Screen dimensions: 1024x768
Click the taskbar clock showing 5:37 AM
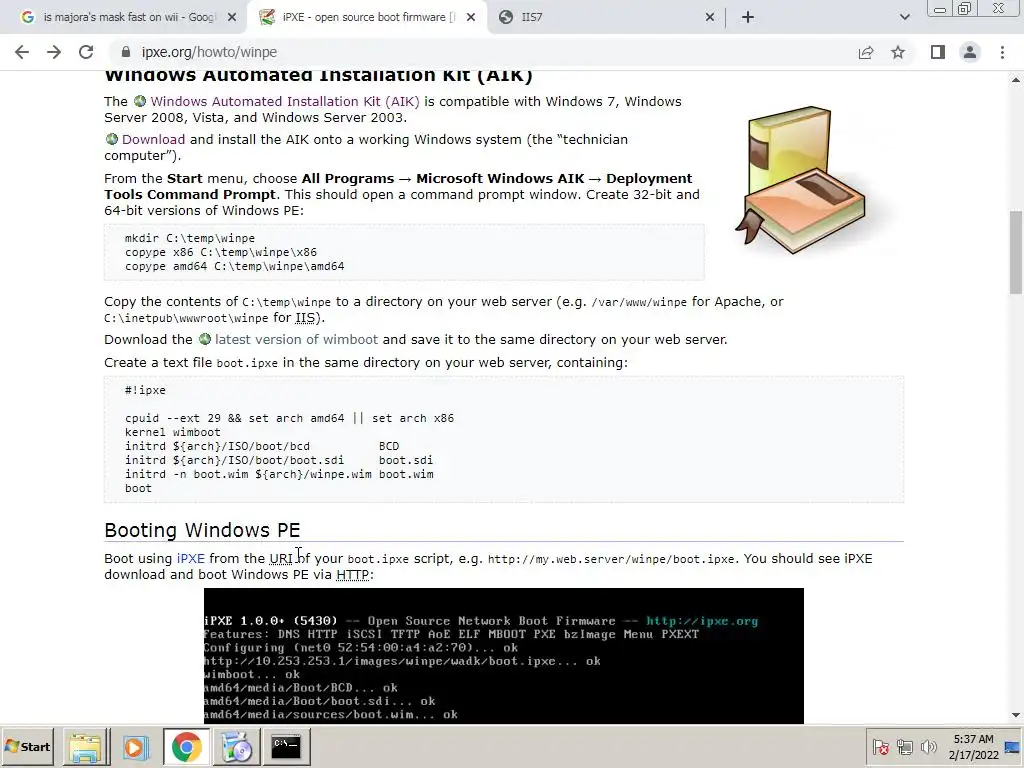[x=974, y=747]
